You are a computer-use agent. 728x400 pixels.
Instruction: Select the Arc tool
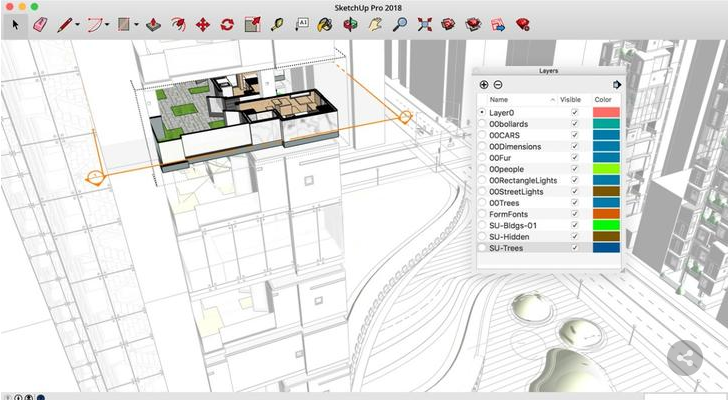click(x=94, y=24)
